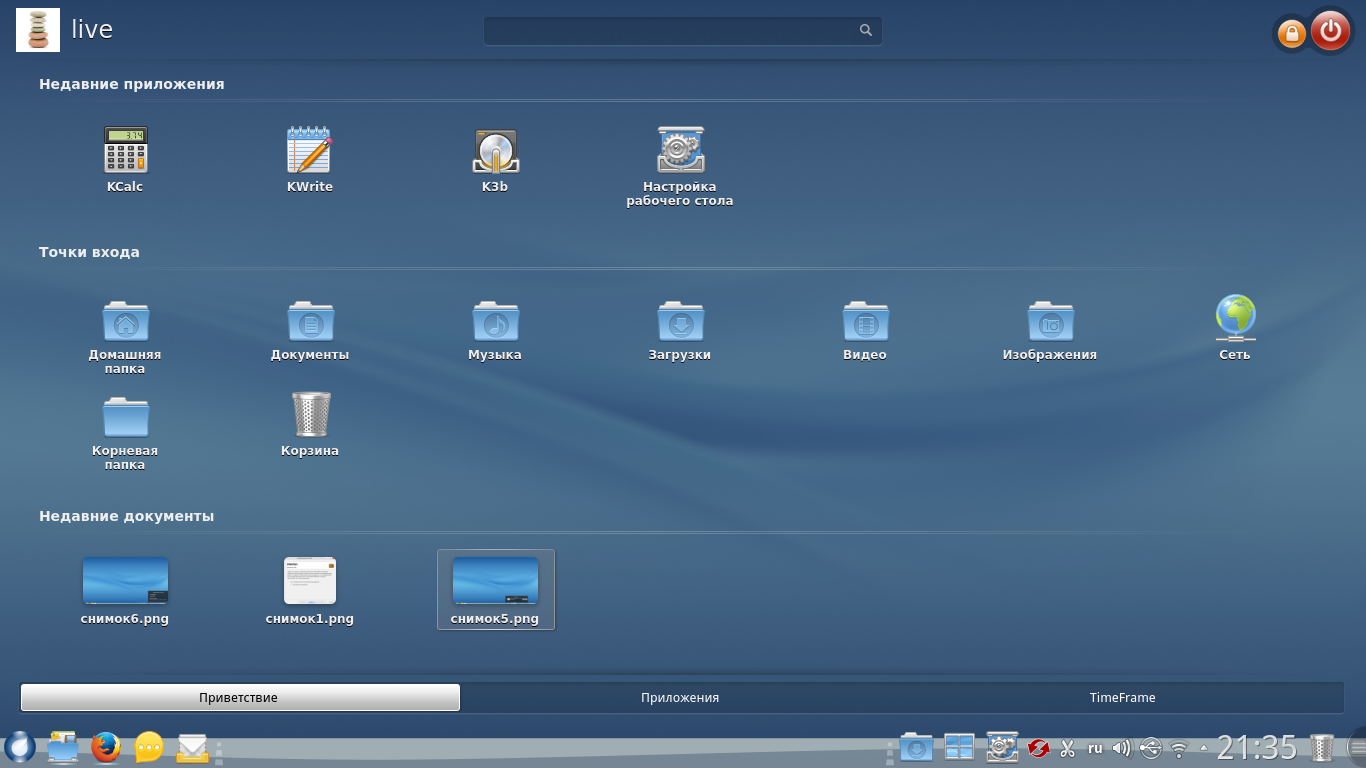Viewport: 1366px width, 768px height.
Task: Open the chat messenger from taskbar
Action: [149, 747]
